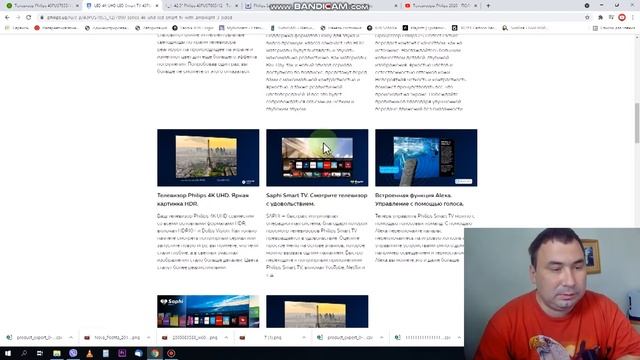Open Calculator from the taskbar
This screenshot has height=360, width=640.
(106, 353)
